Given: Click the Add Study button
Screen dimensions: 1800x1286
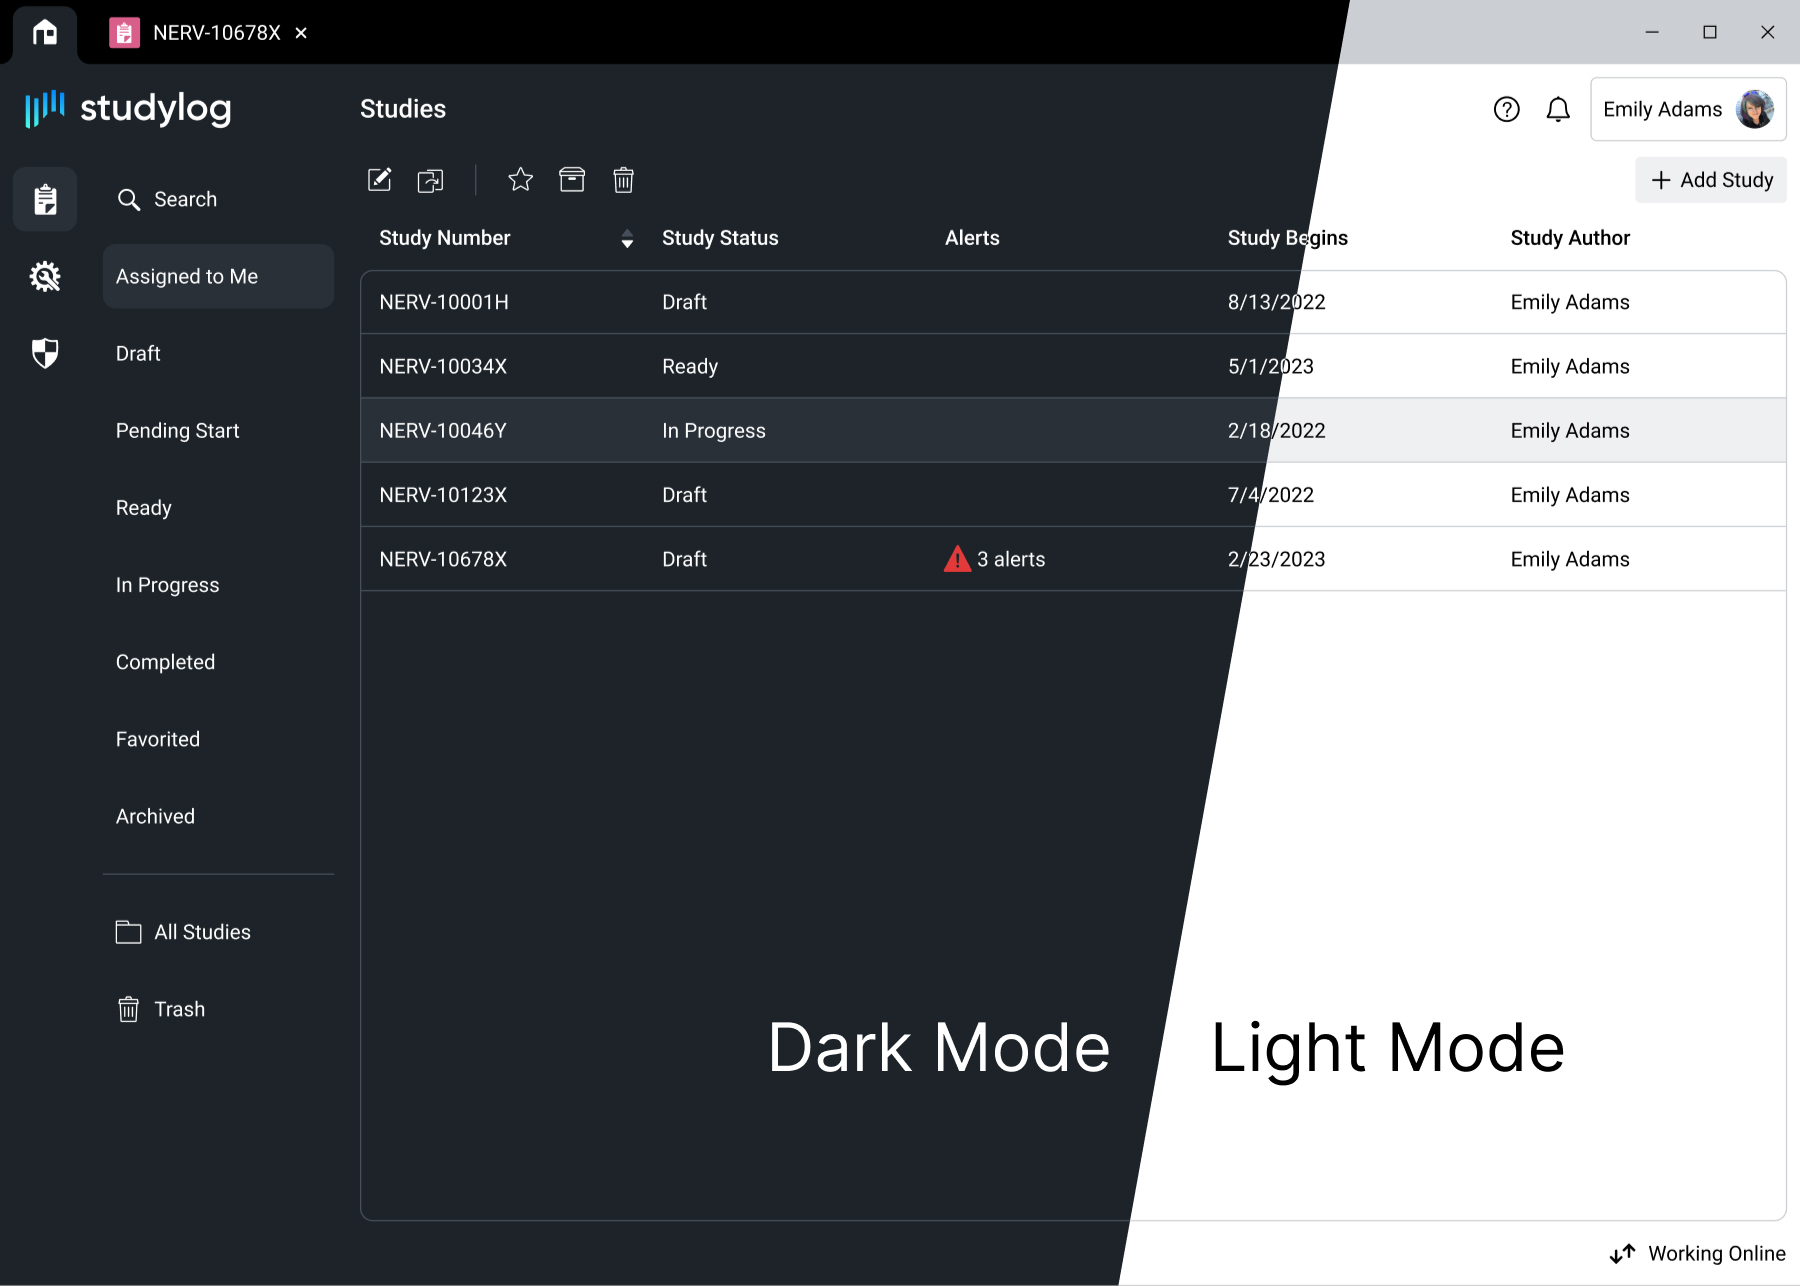Looking at the screenshot, I should click(x=1711, y=180).
